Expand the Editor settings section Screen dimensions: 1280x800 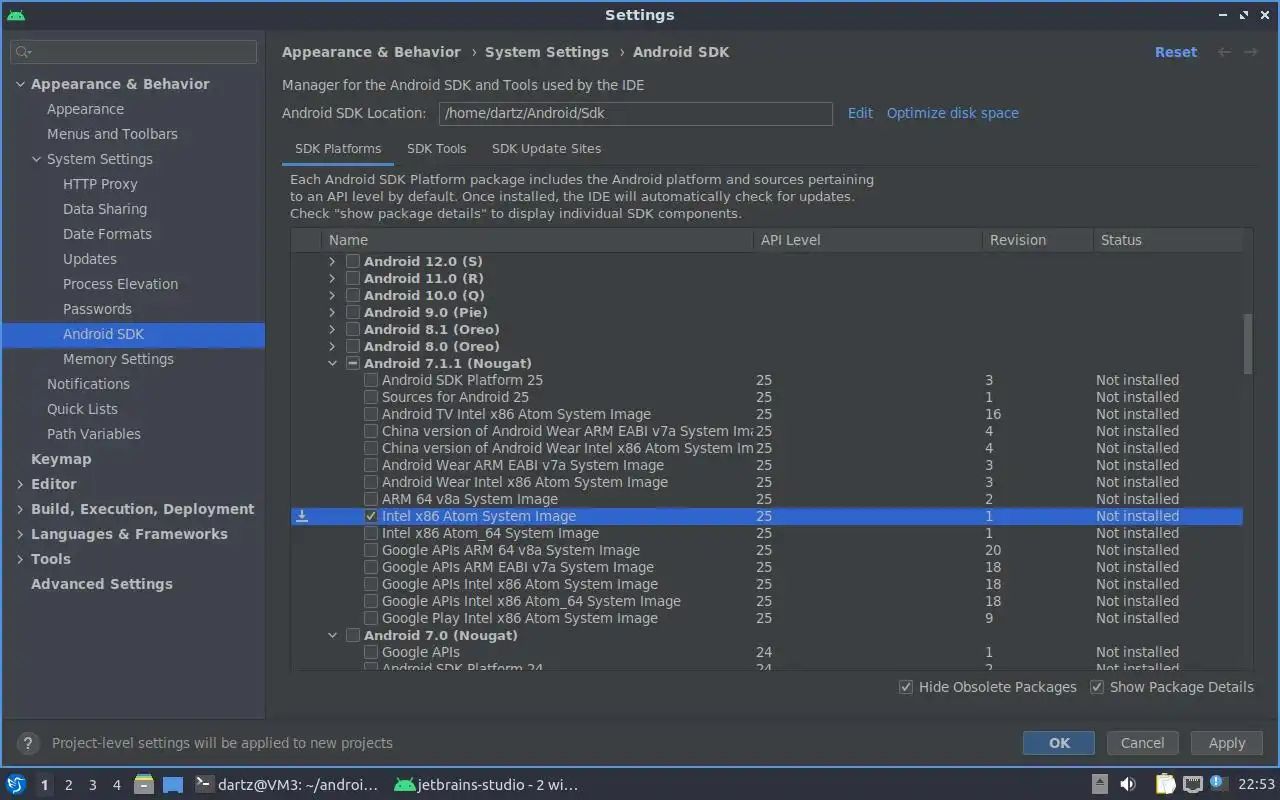tap(20, 484)
